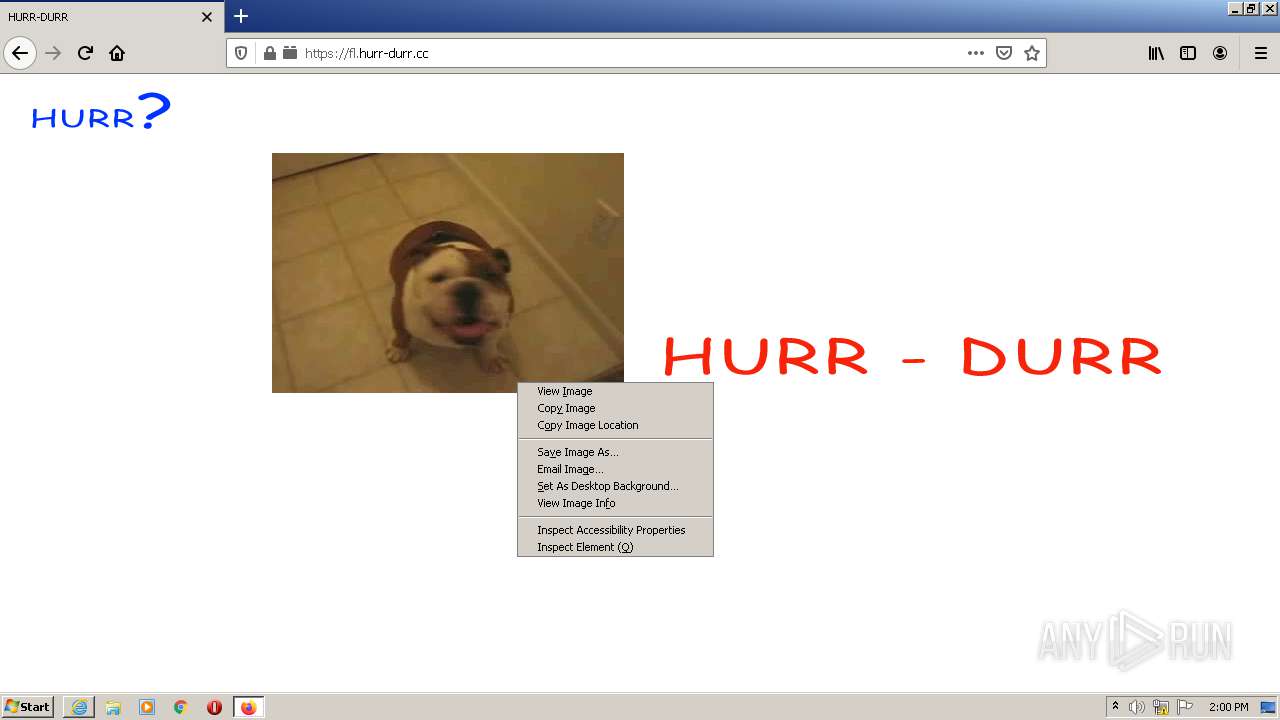The image size is (1280, 720).
Task: Bookmark this page with the star
Action: click(x=1032, y=53)
